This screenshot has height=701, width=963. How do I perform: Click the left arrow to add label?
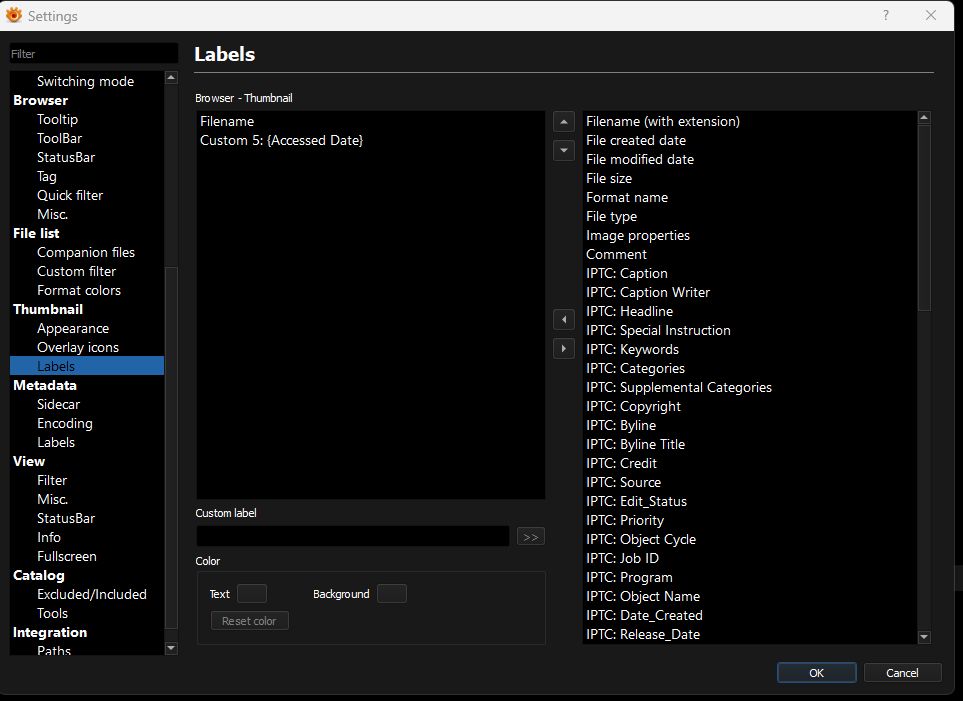coord(564,320)
